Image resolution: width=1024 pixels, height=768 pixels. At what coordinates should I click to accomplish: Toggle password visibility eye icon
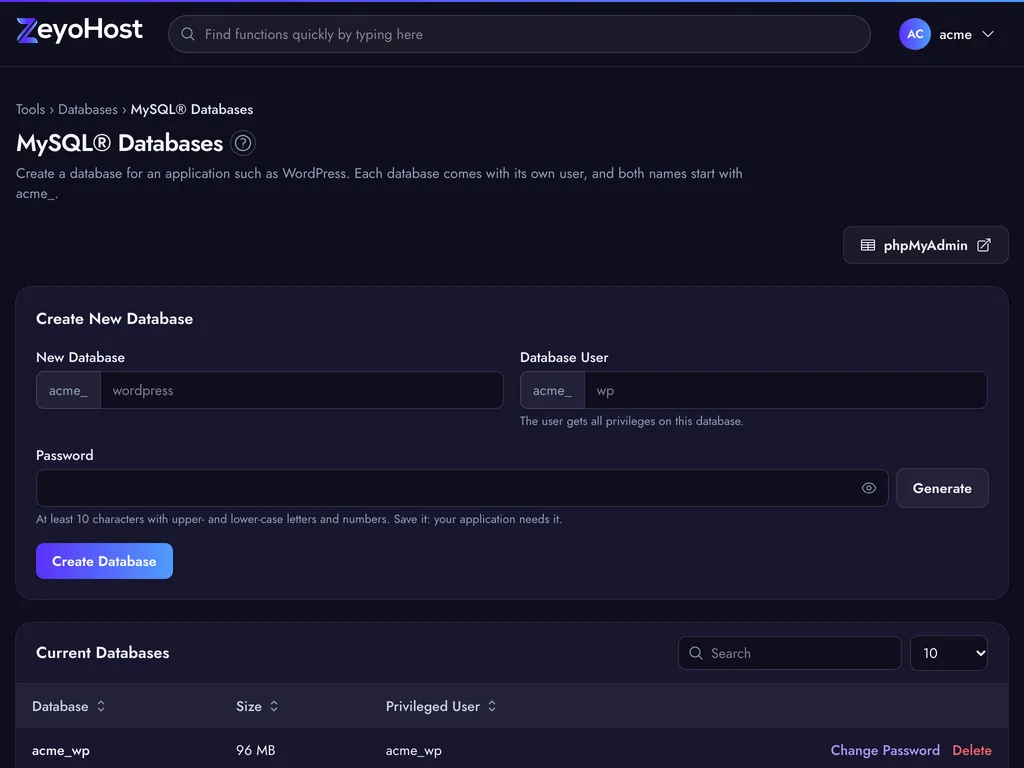coord(868,488)
